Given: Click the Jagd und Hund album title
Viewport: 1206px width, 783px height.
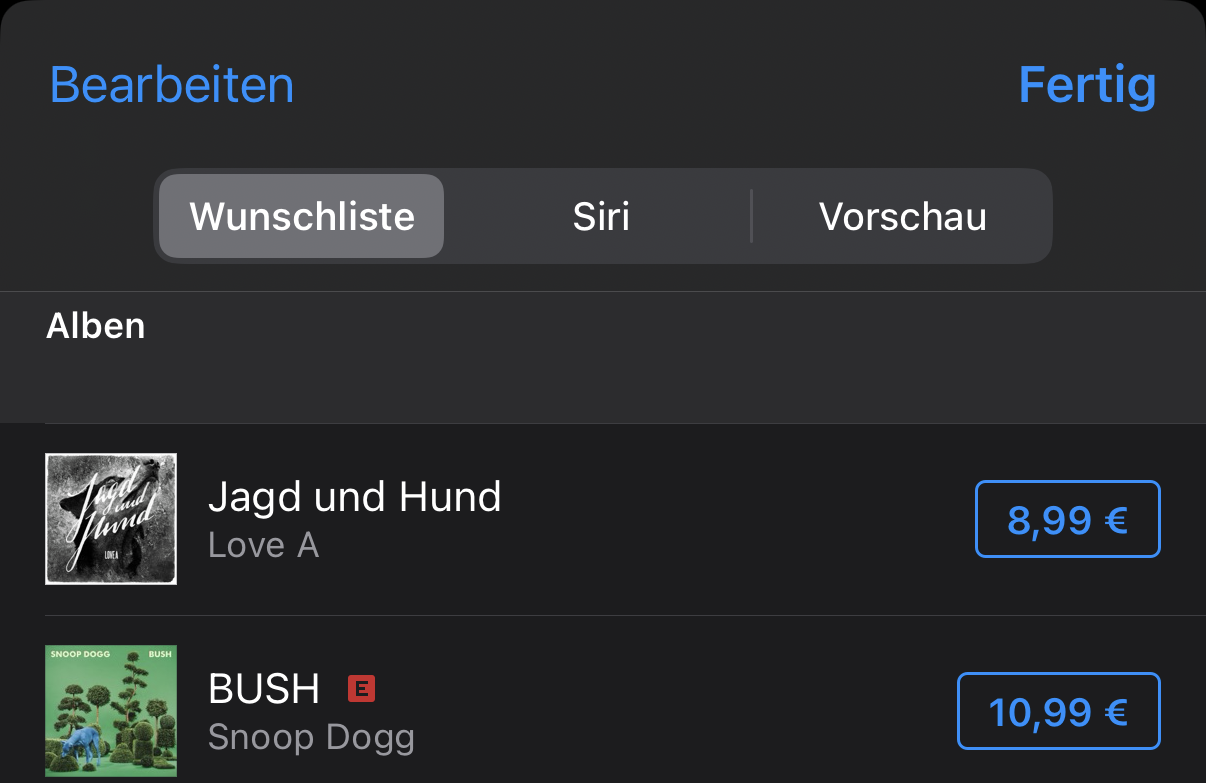Looking at the screenshot, I should point(354,496).
